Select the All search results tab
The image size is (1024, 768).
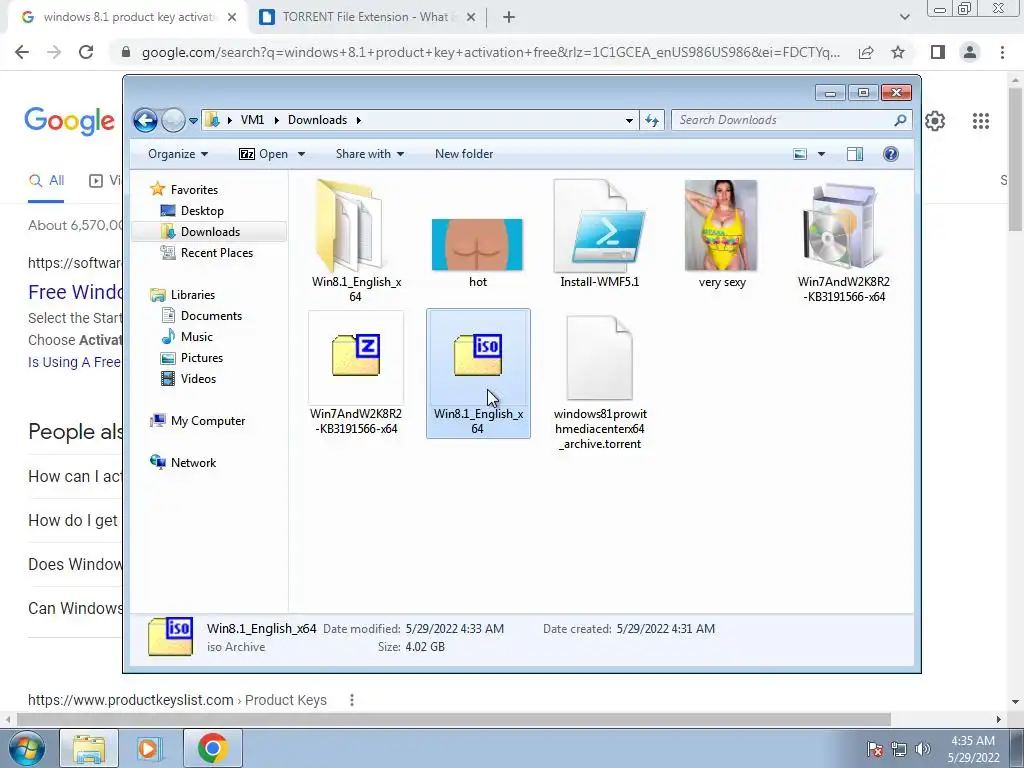pyautogui.click(x=46, y=181)
